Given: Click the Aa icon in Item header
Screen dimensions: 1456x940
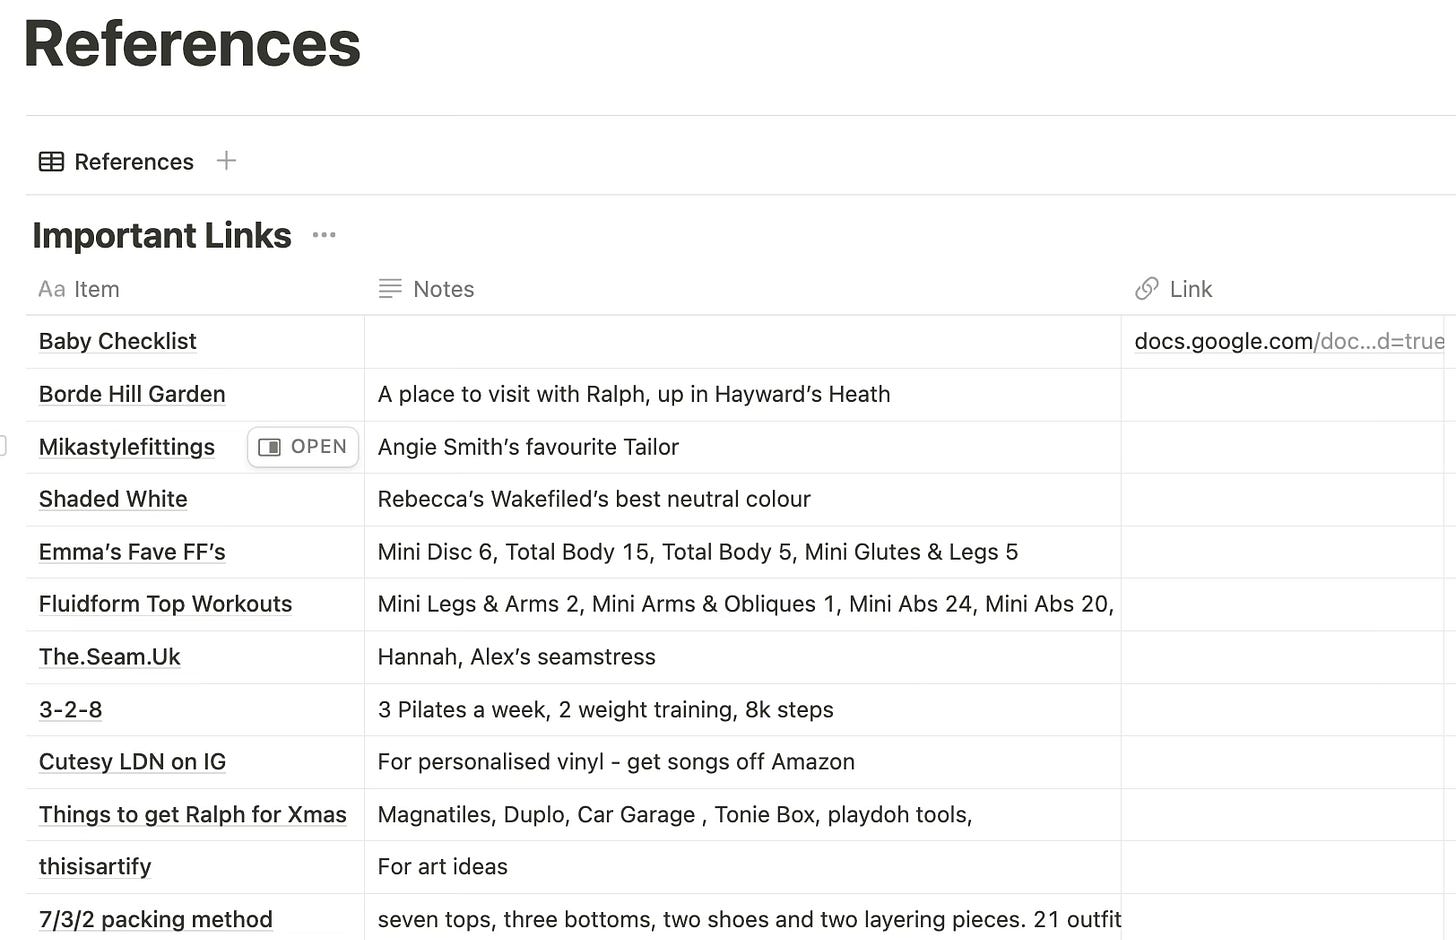Looking at the screenshot, I should tap(52, 289).
